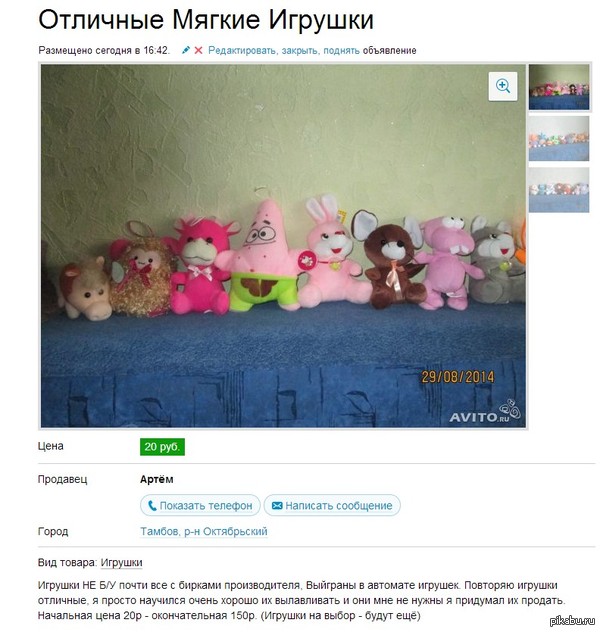Click the поднять link
This screenshot has height=632, width=600.
(x=341, y=51)
